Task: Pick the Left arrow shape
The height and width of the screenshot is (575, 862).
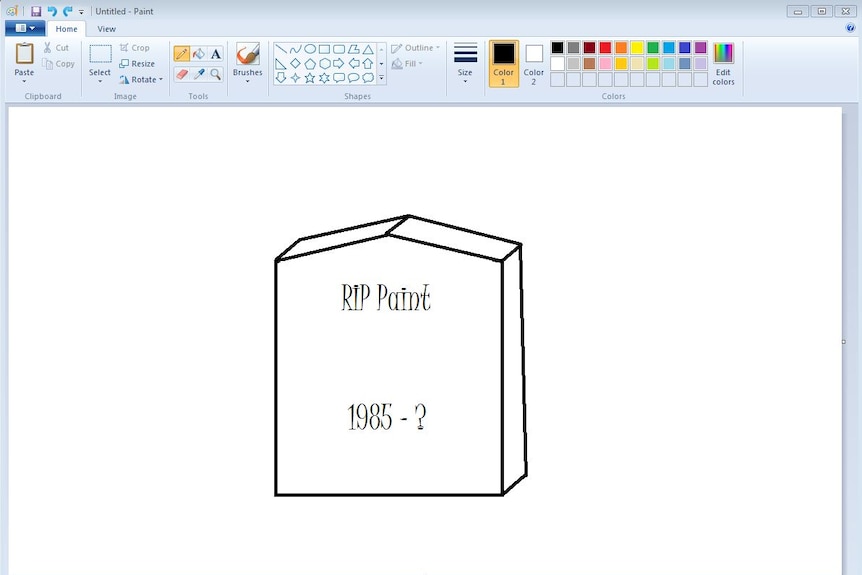Action: click(x=353, y=64)
